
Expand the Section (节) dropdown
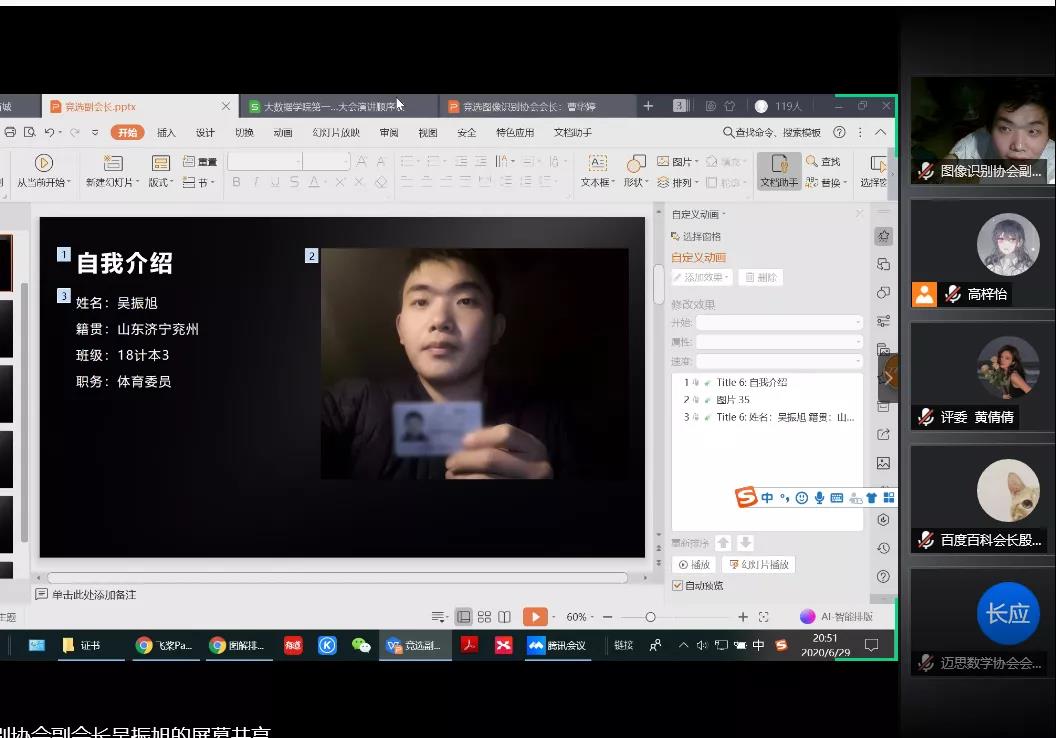pos(199,182)
